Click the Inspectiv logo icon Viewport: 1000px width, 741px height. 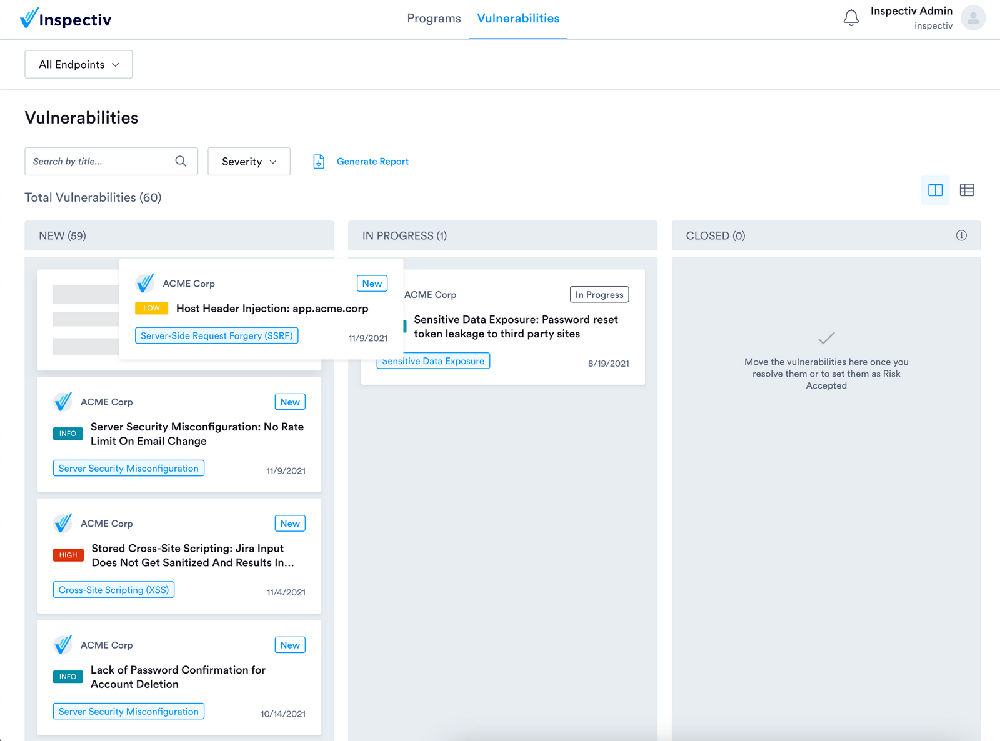pos(27,18)
